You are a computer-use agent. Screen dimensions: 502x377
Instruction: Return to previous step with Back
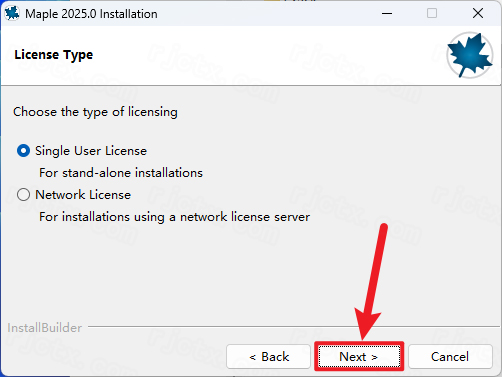269,357
